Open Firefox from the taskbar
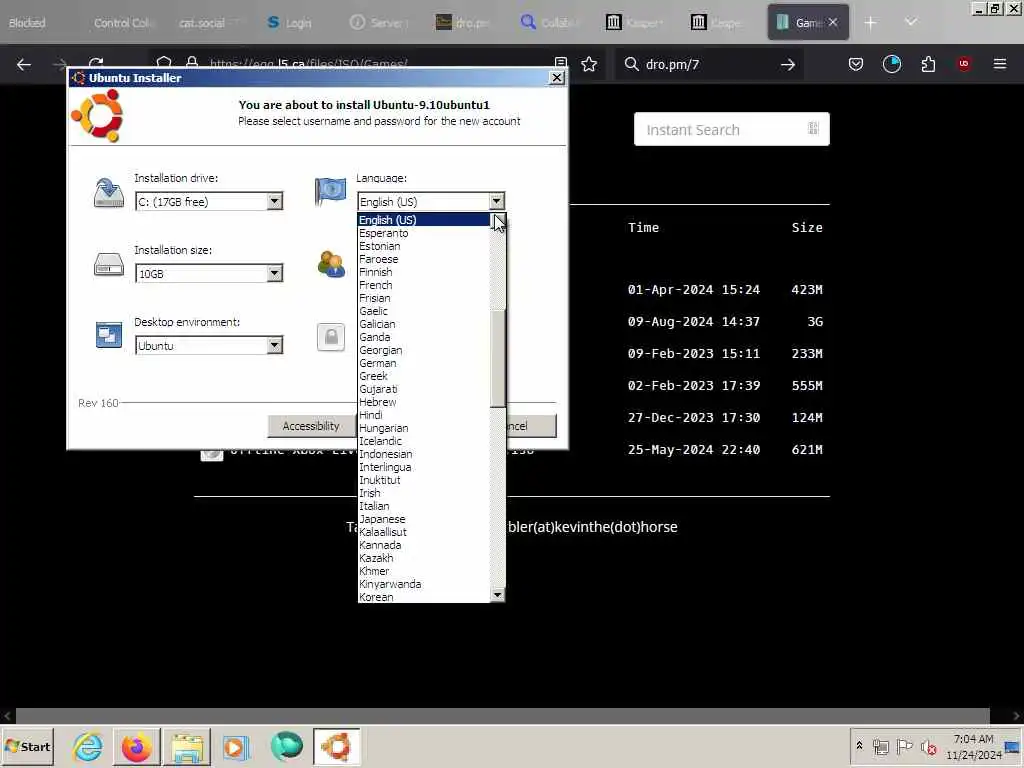 (136, 746)
